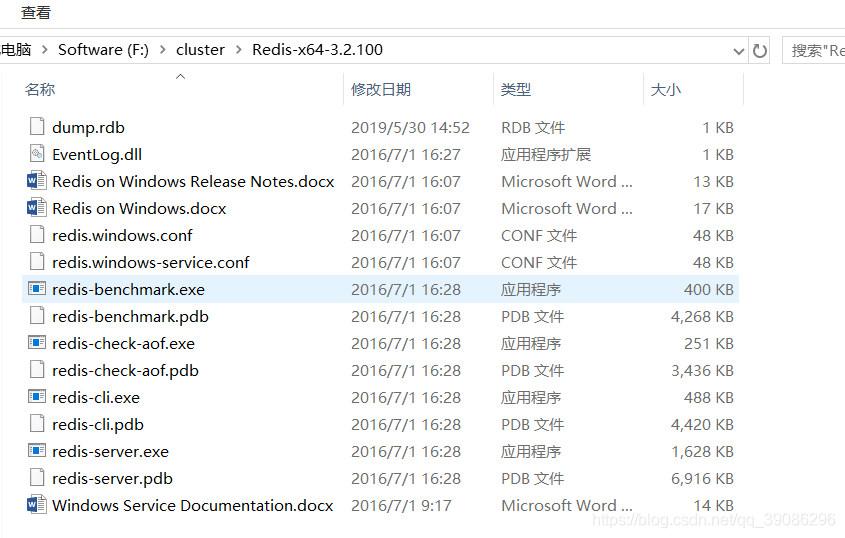Click the 4,420 KB size of redis-cli.pdb
Image resolution: width=845 pixels, height=538 pixels.
702,424
